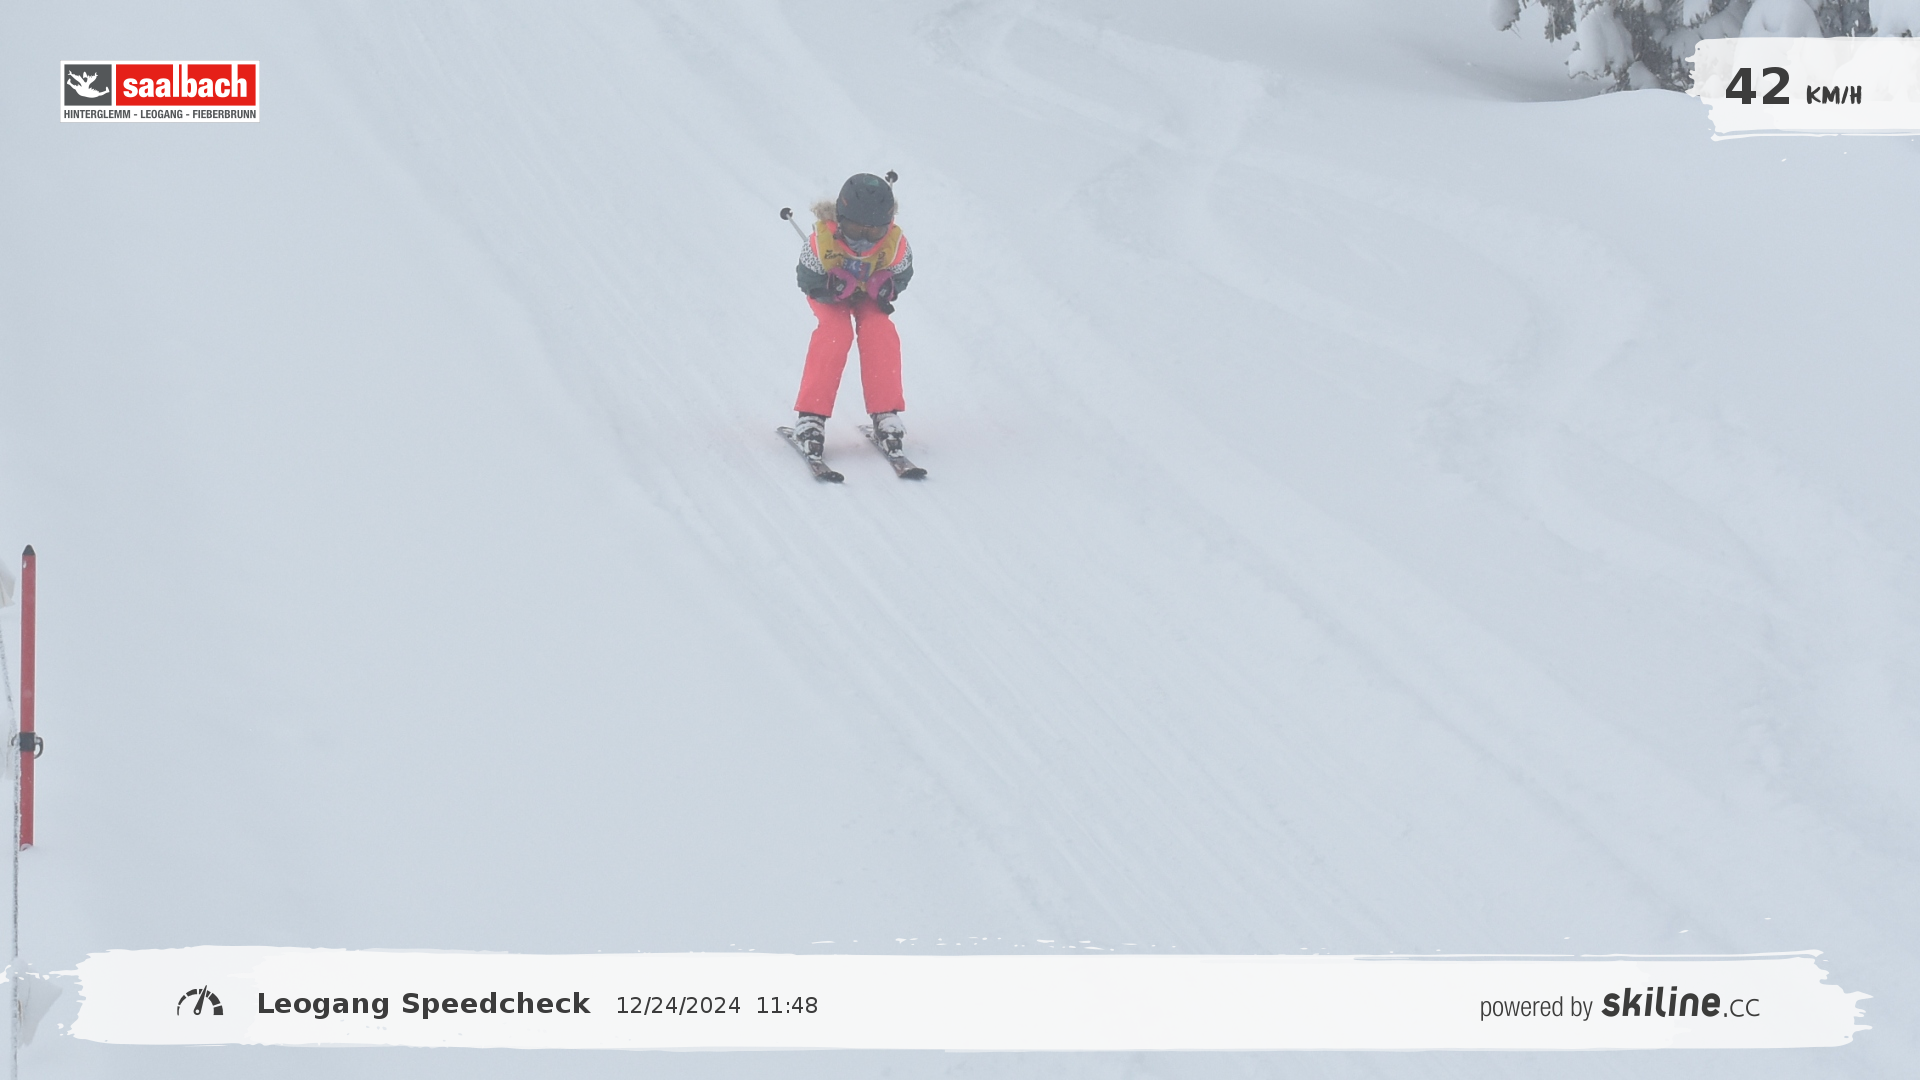Click the skier emblem in Saalbach logo
1920x1080 pixels.
click(x=88, y=86)
